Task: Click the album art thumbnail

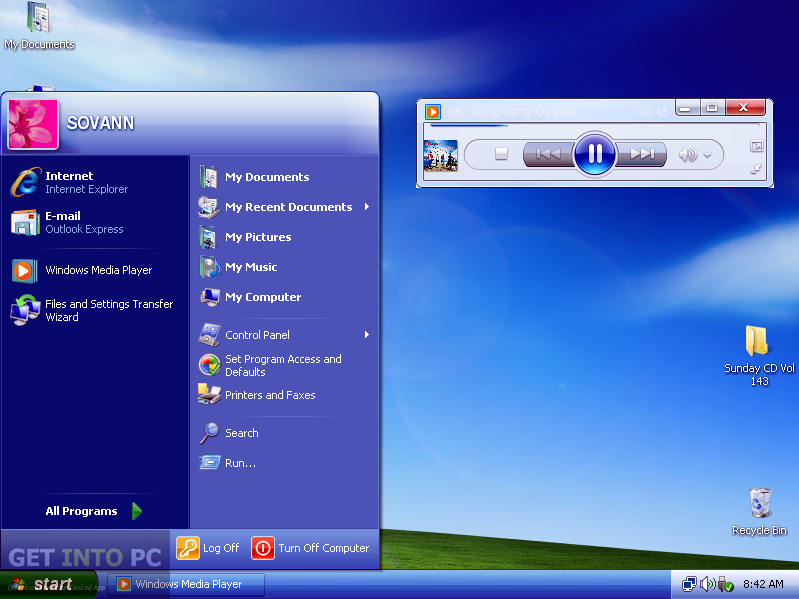Action: [441, 155]
